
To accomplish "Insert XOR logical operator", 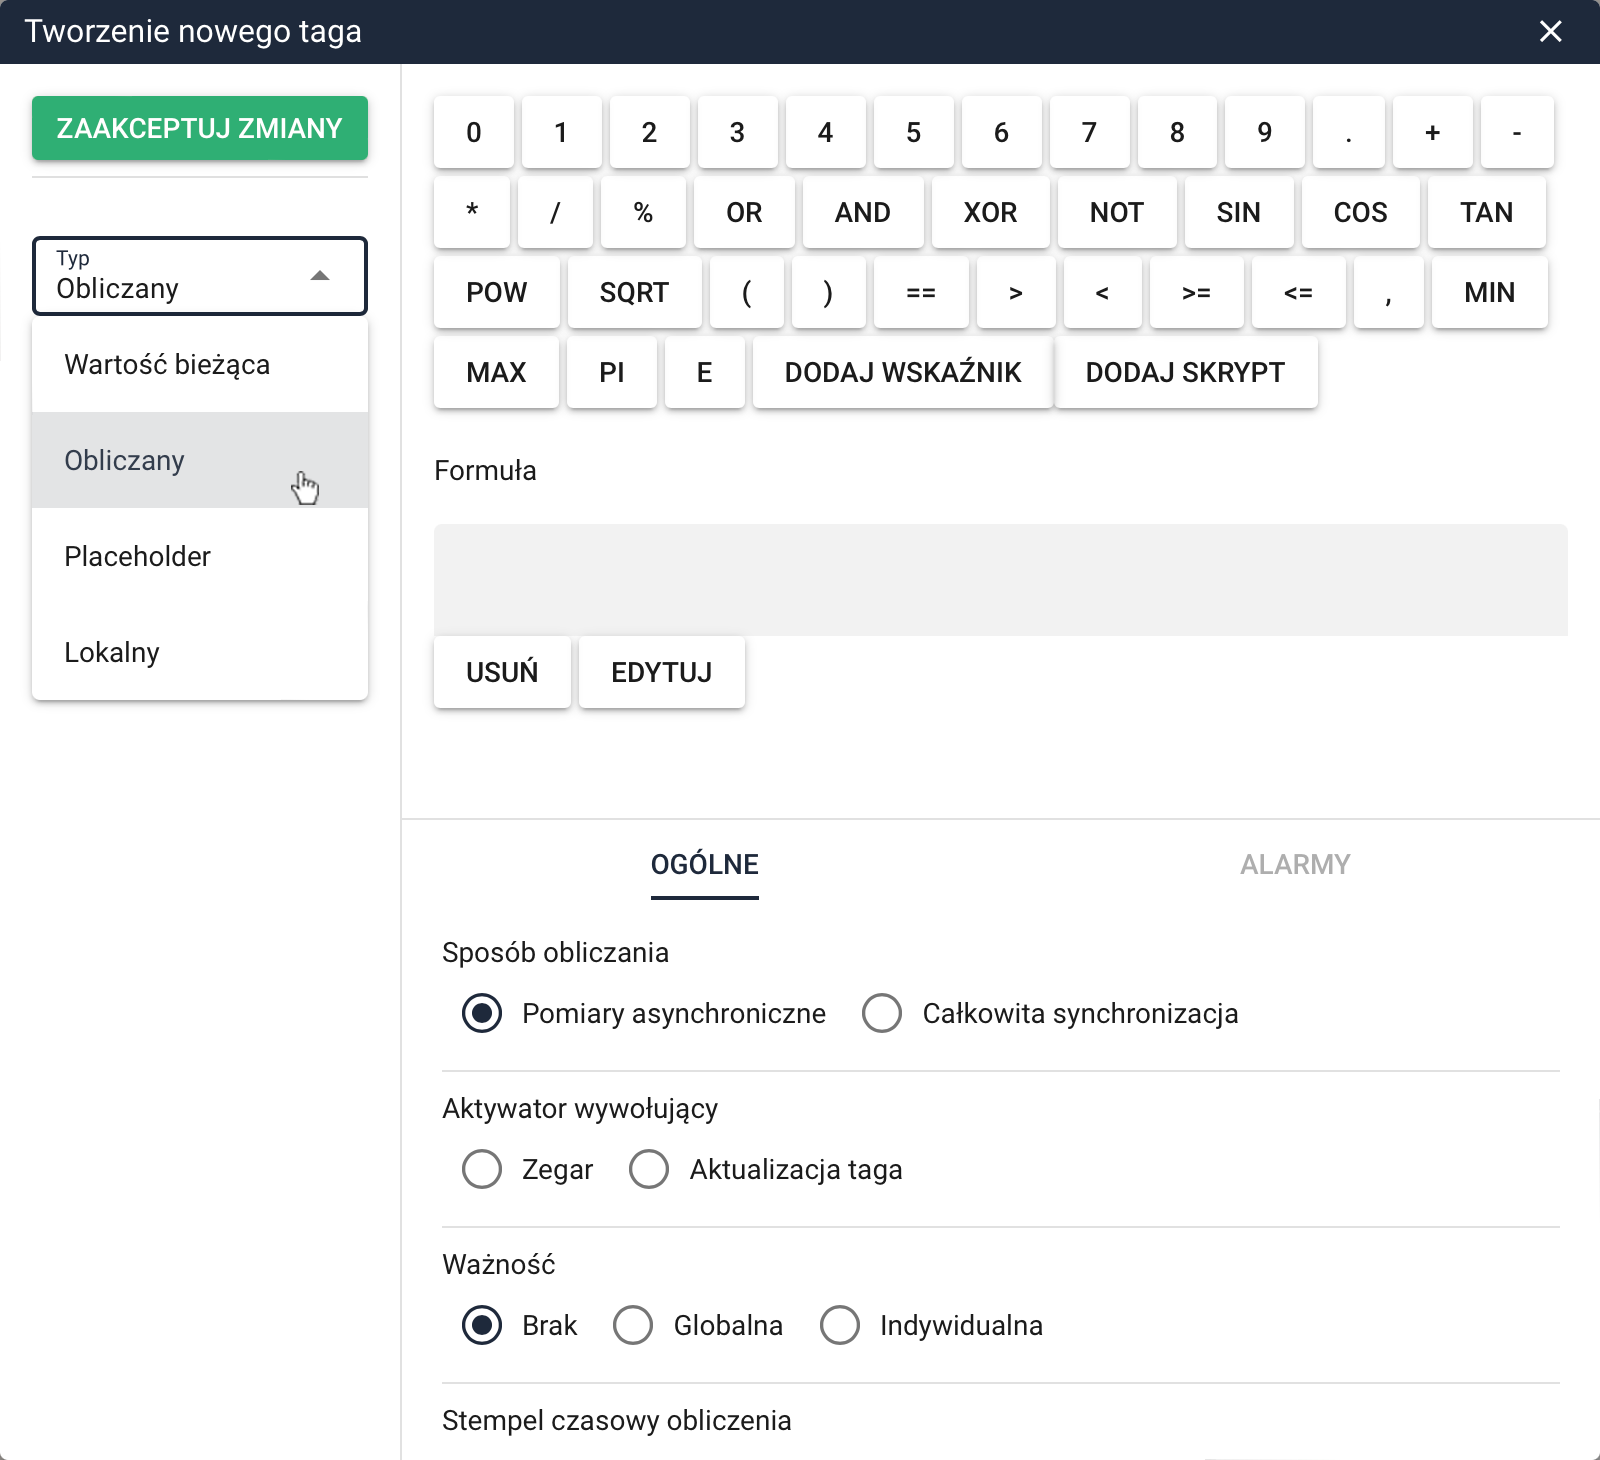I will pyautogui.click(x=991, y=212).
